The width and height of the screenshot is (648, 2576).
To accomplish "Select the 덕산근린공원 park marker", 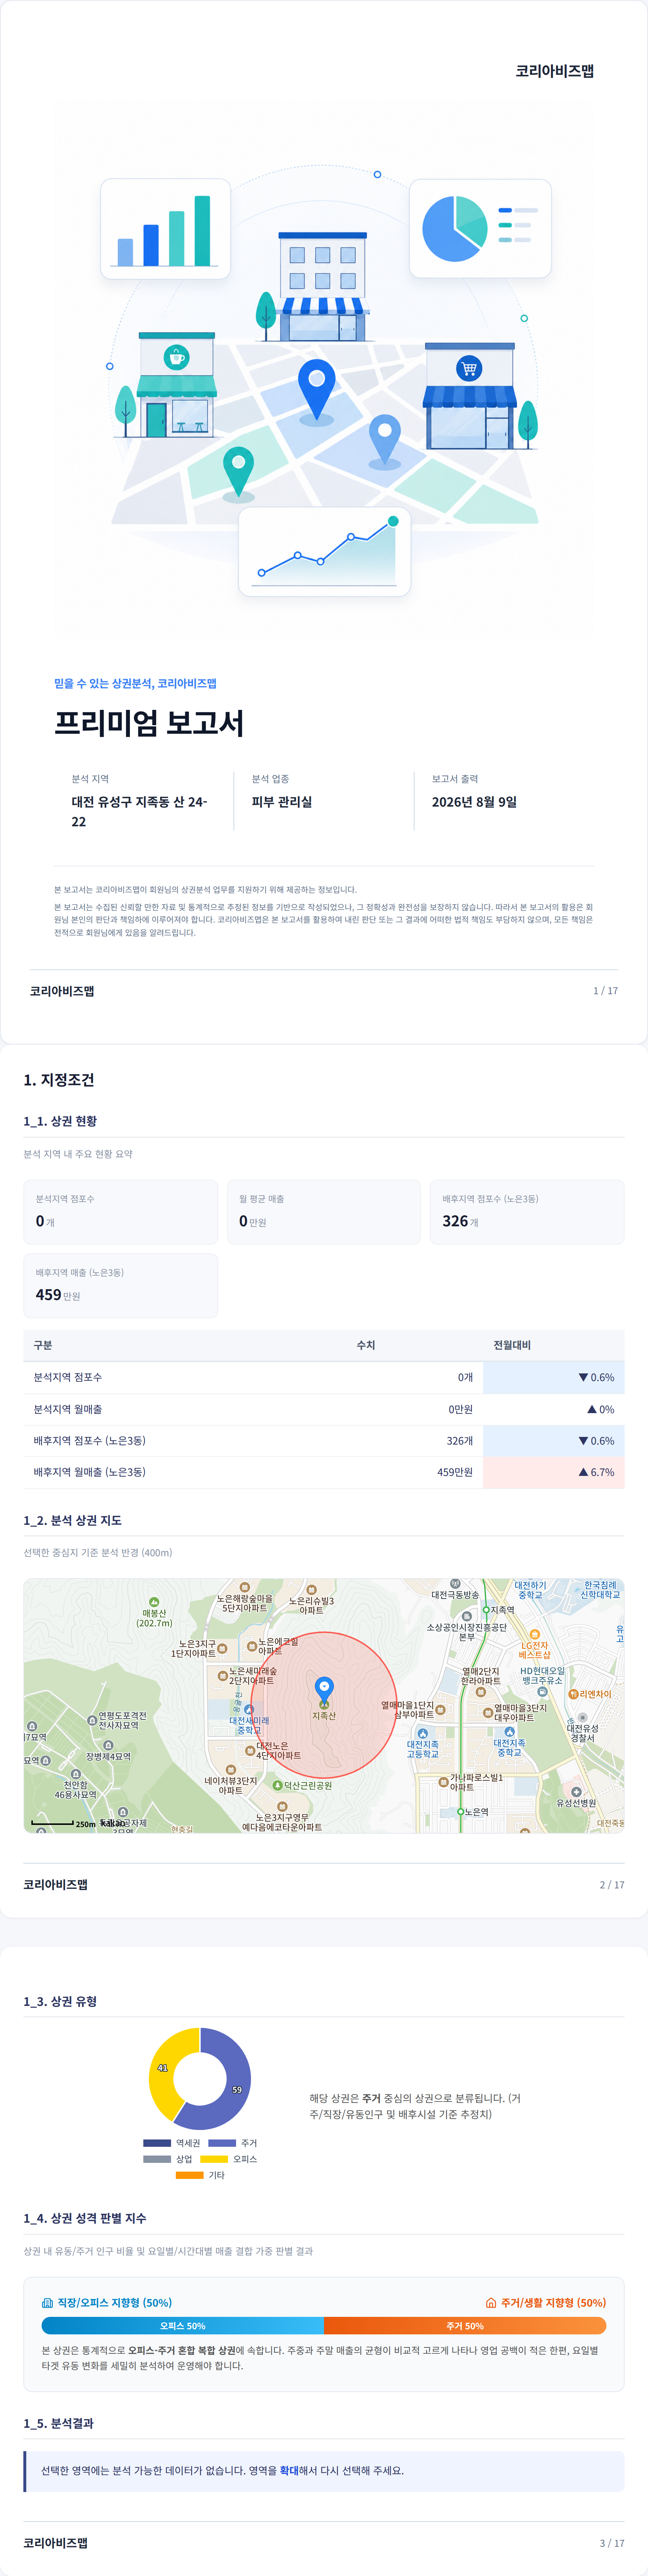I will tap(278, 1785).
